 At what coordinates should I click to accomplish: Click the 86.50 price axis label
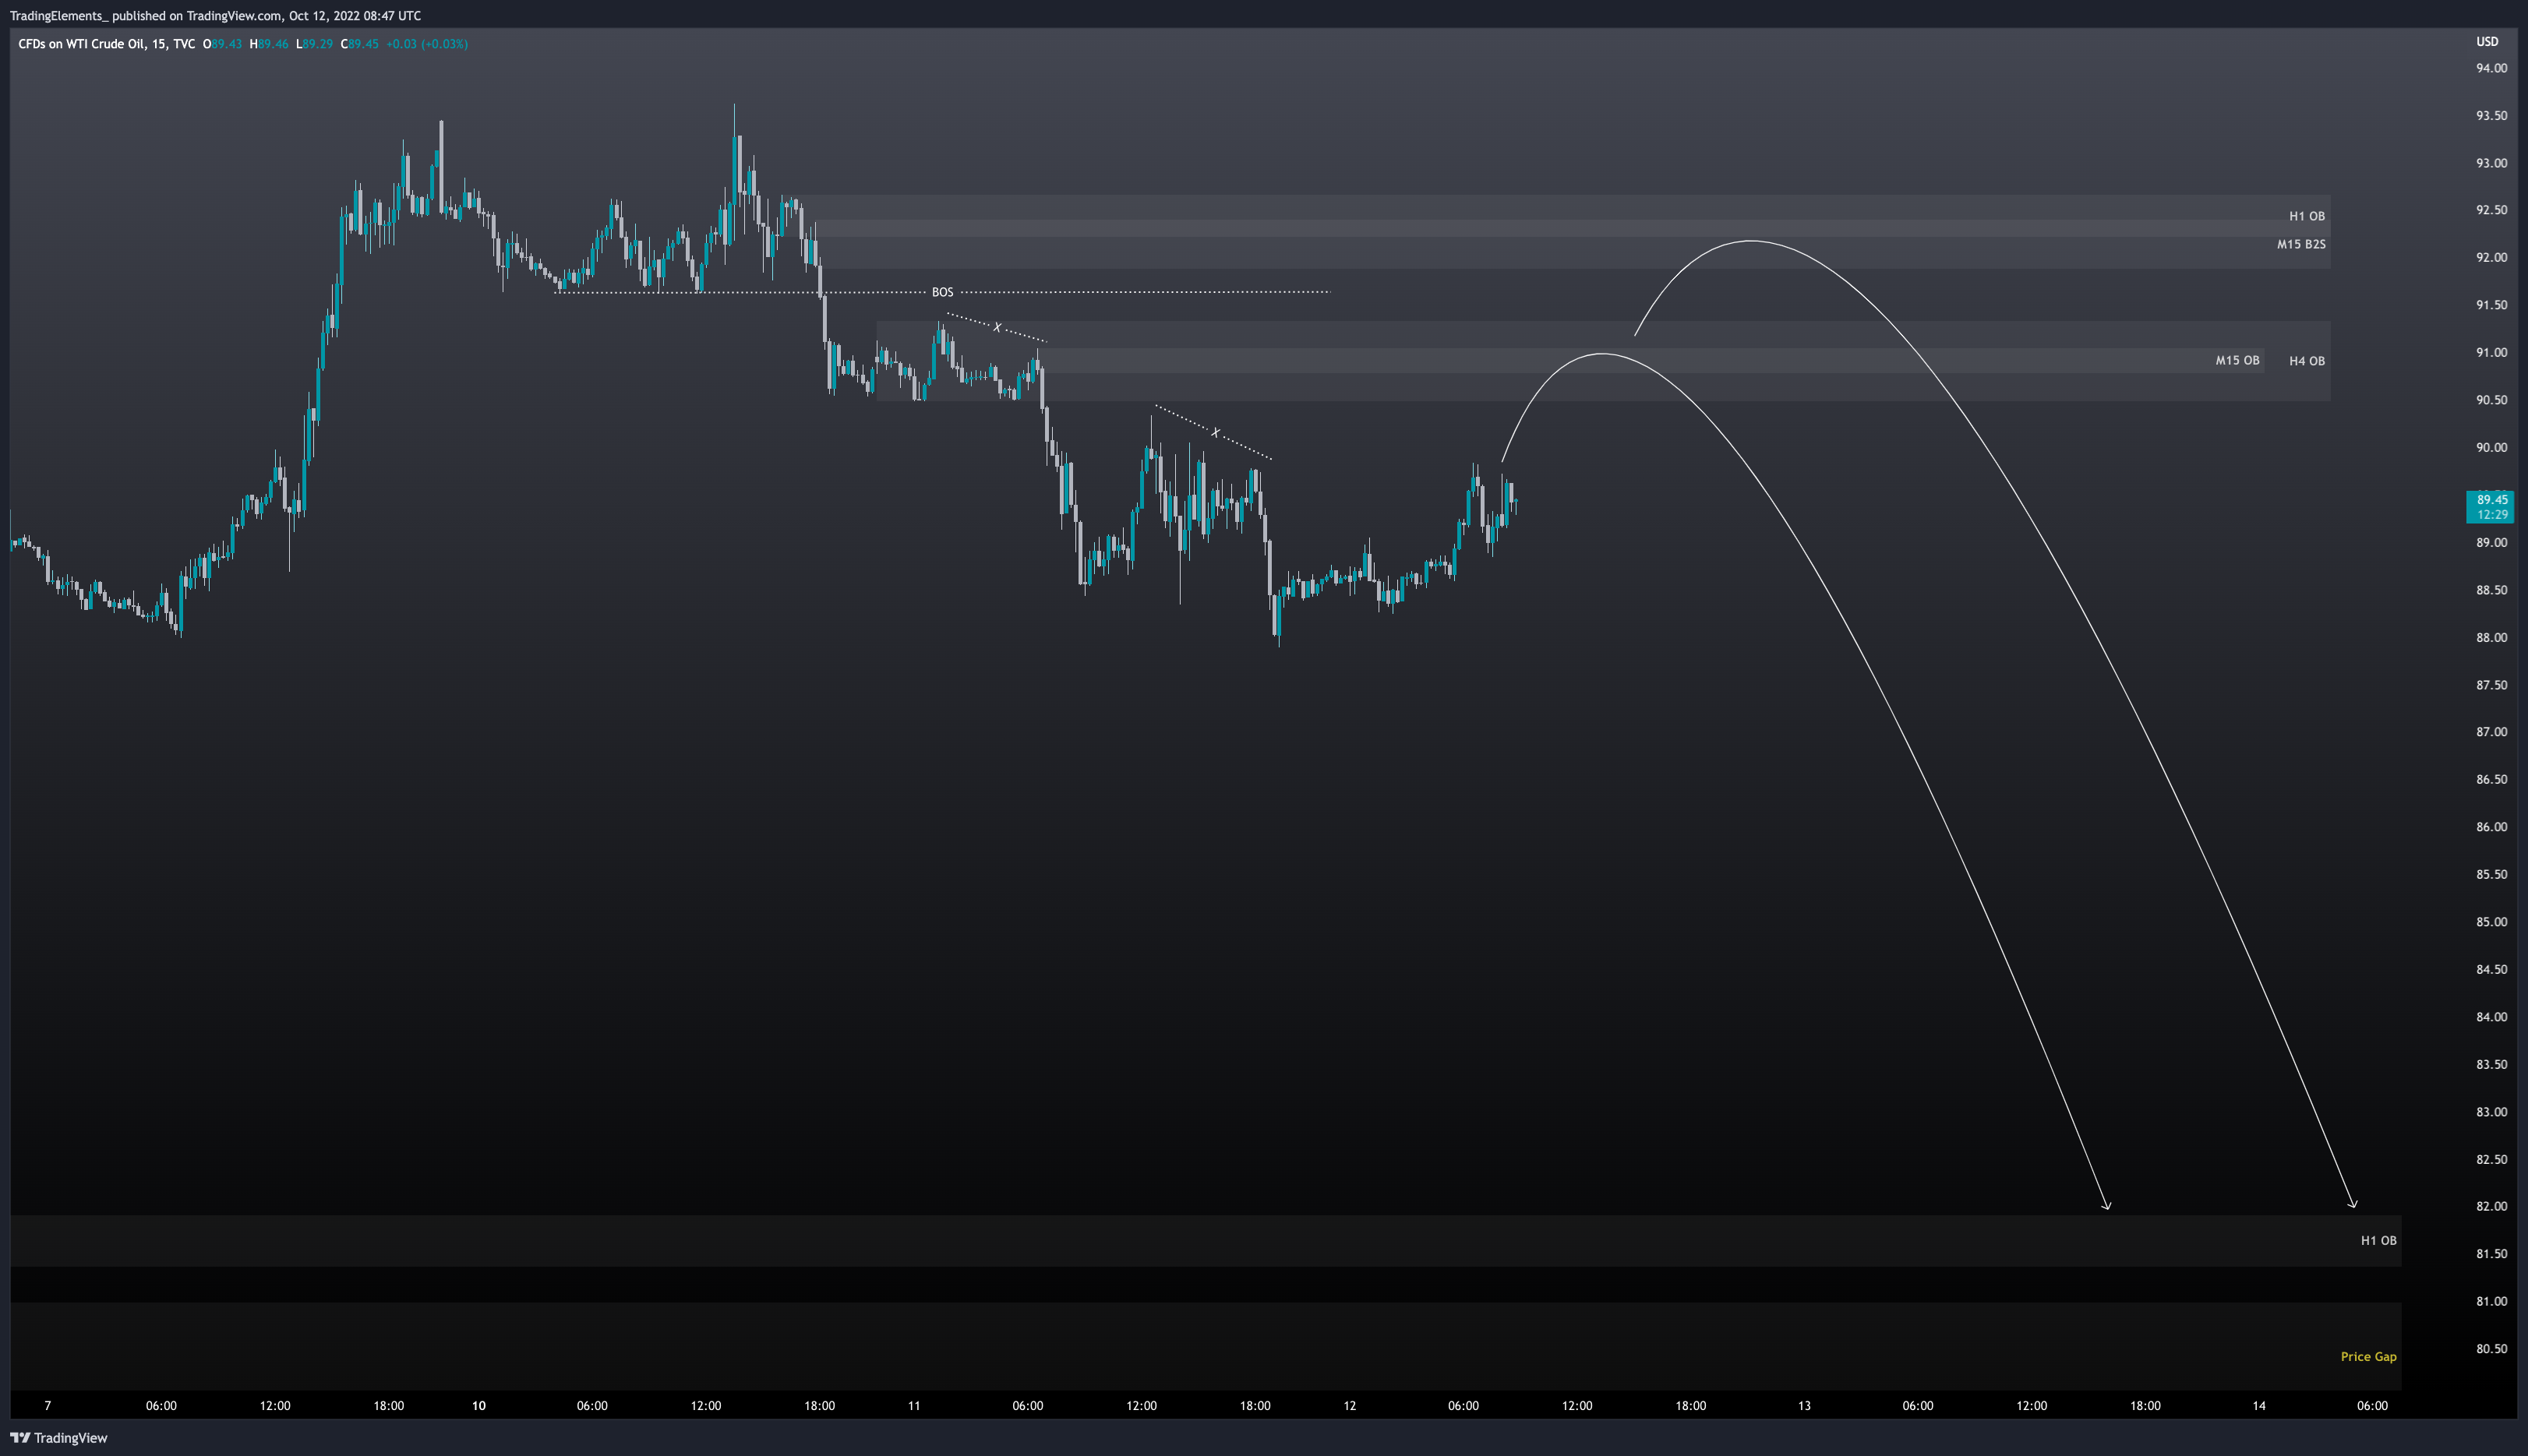click(x=2491, y=780)
